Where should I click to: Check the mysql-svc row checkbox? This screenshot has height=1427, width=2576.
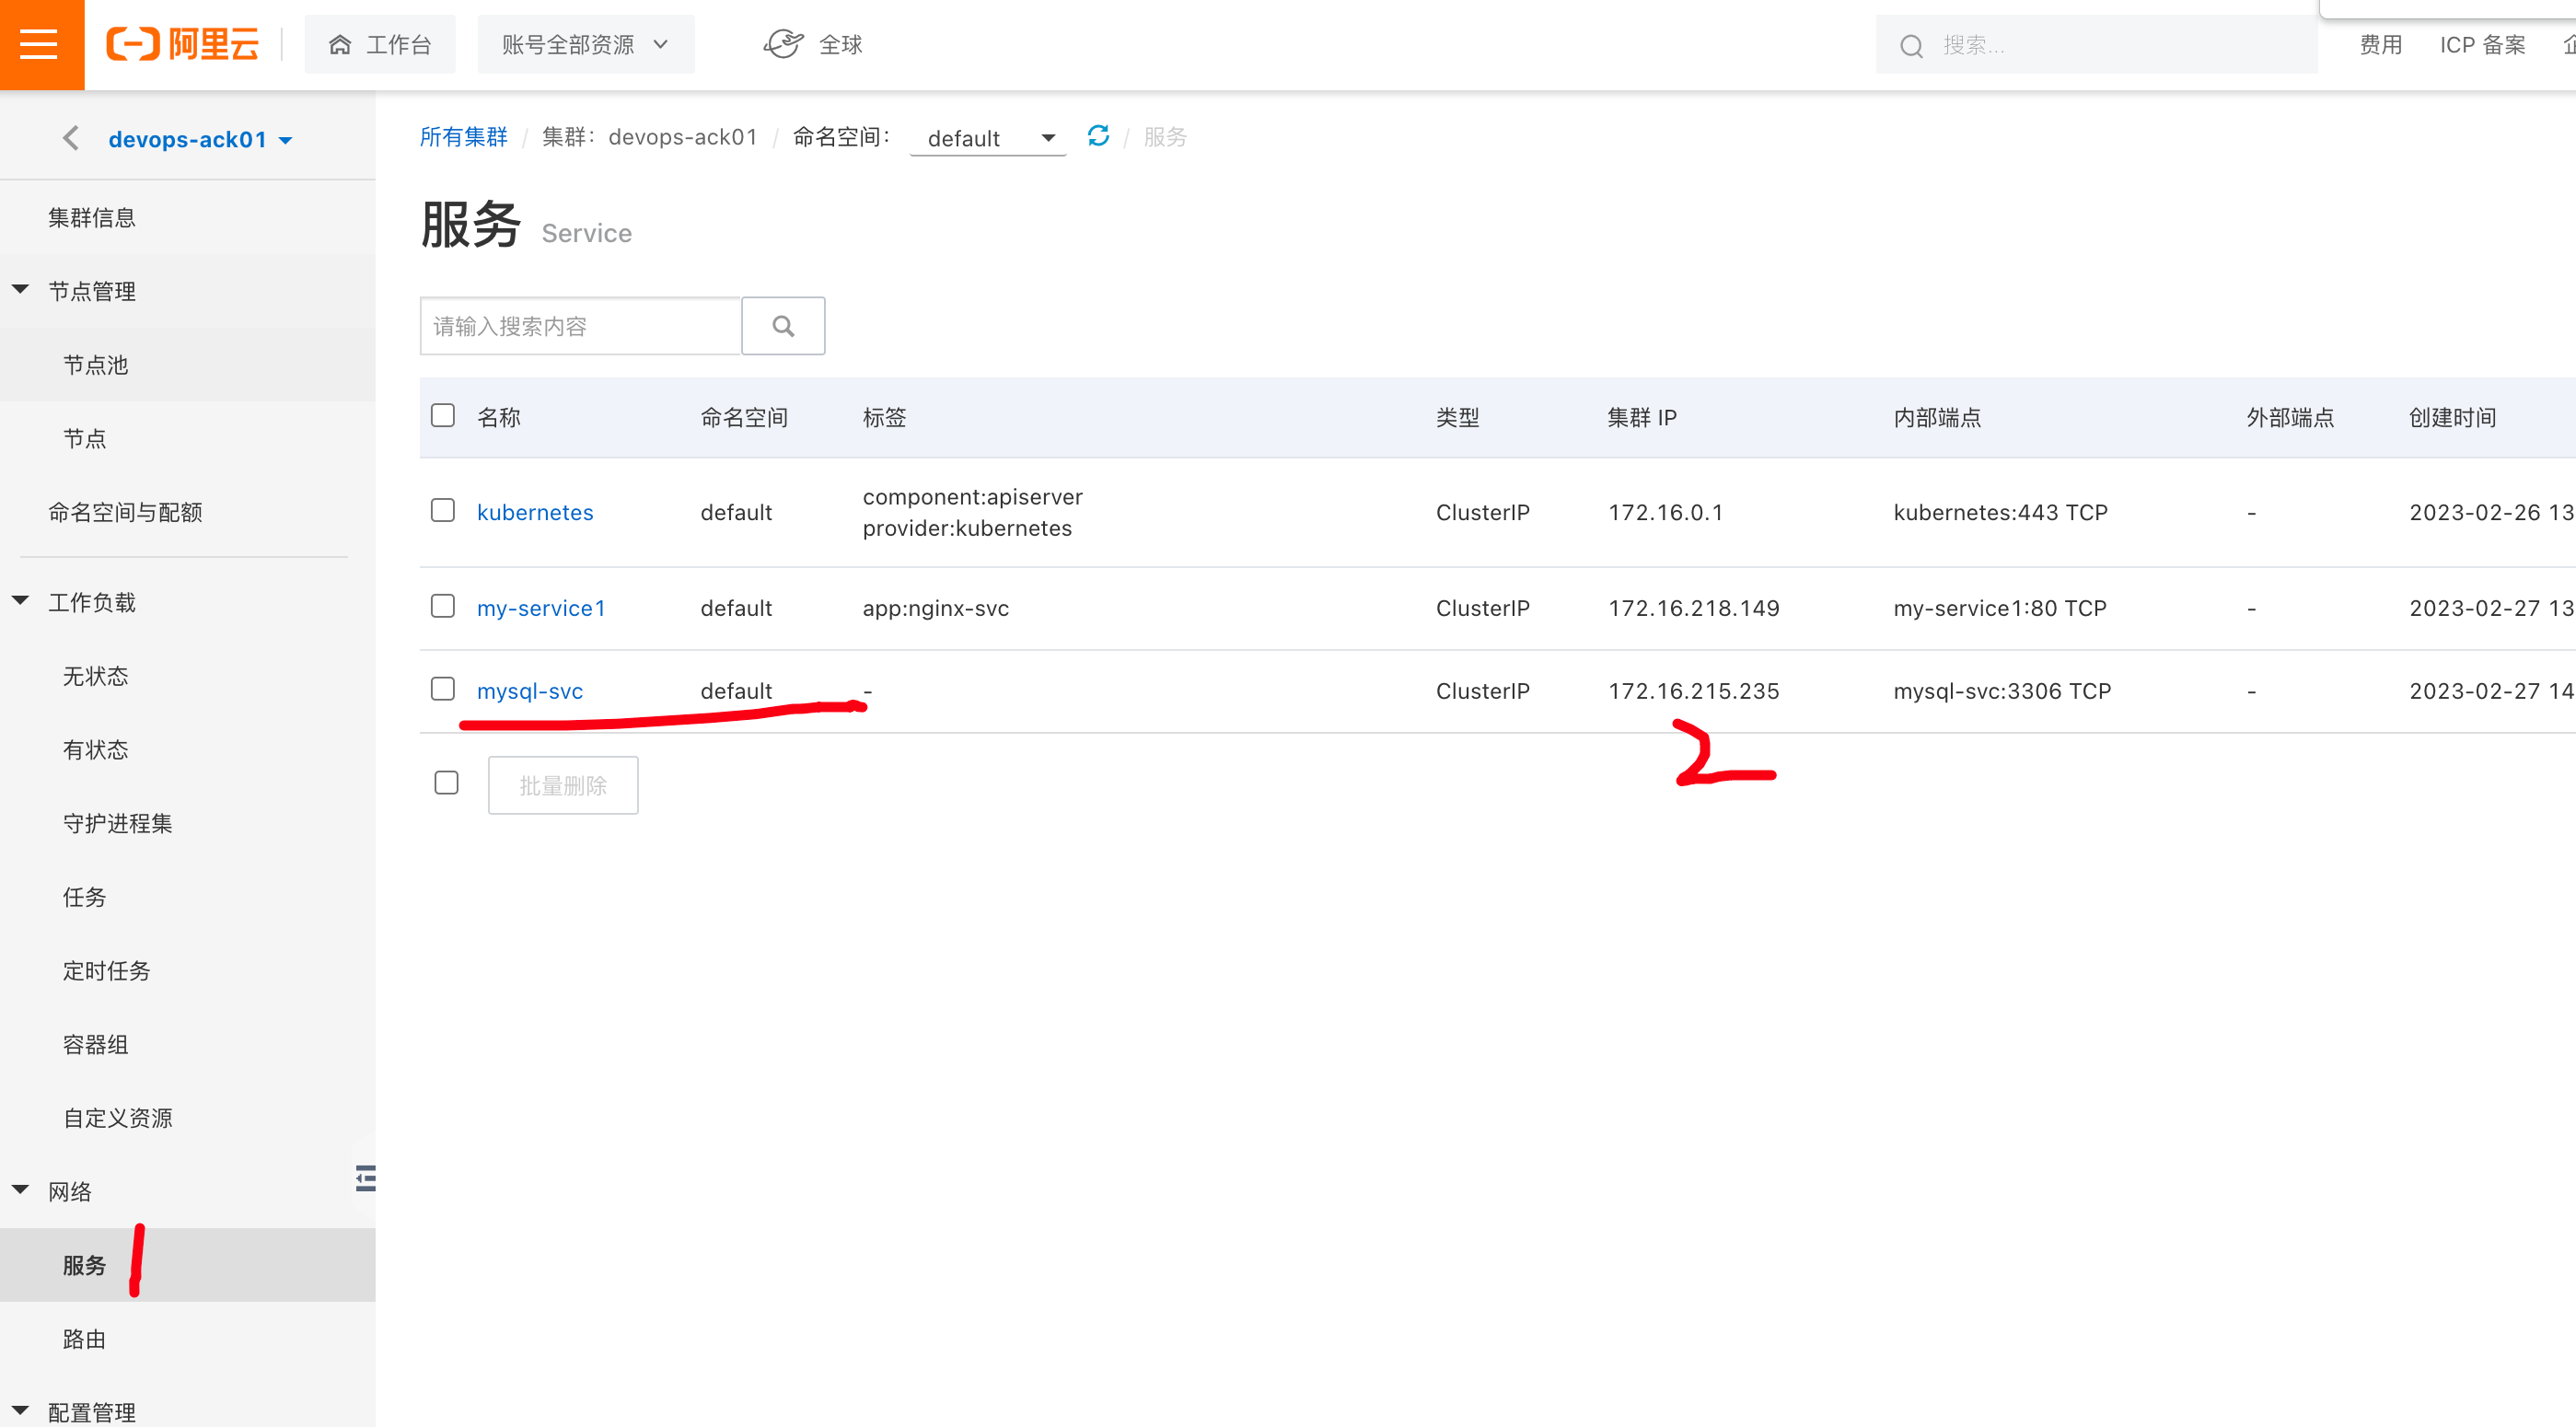pos(442,689)
